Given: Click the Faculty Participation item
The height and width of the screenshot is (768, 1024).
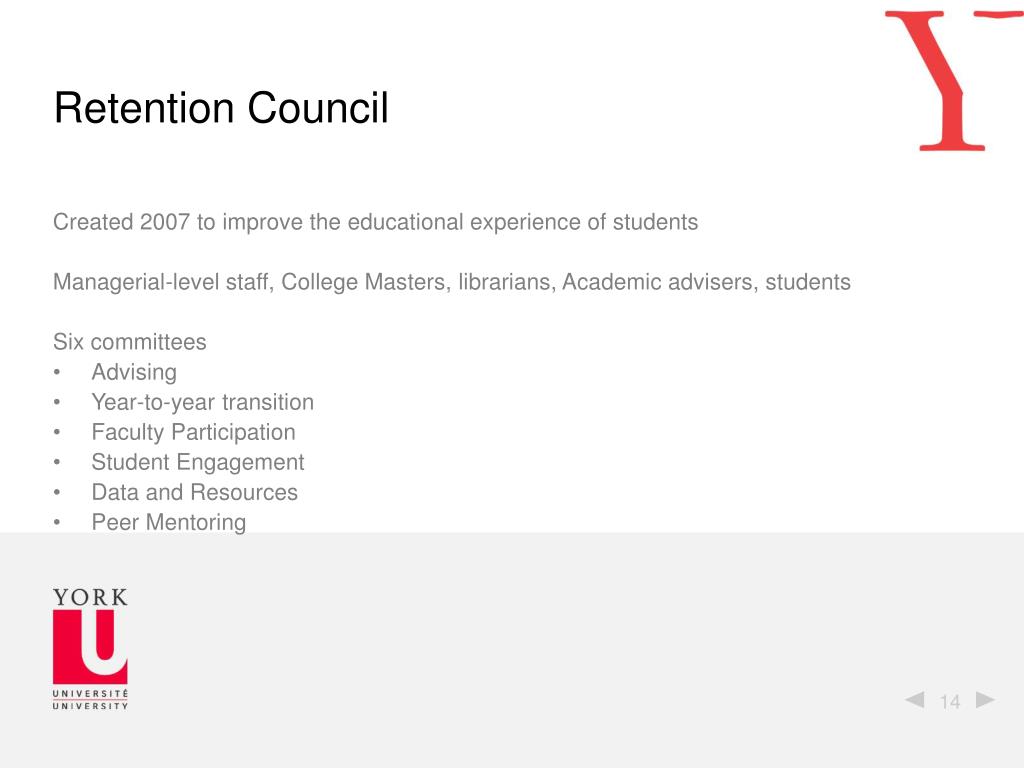Looking at the screenshot, I should [193, 432].
